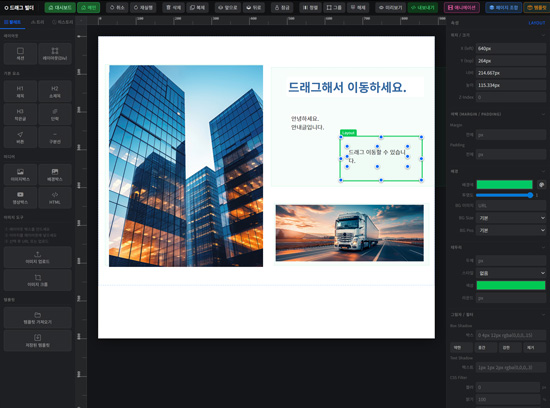550x408 pixels.
Task: Open 미리보기 preview with eye icon
Action: click(390, 7)
